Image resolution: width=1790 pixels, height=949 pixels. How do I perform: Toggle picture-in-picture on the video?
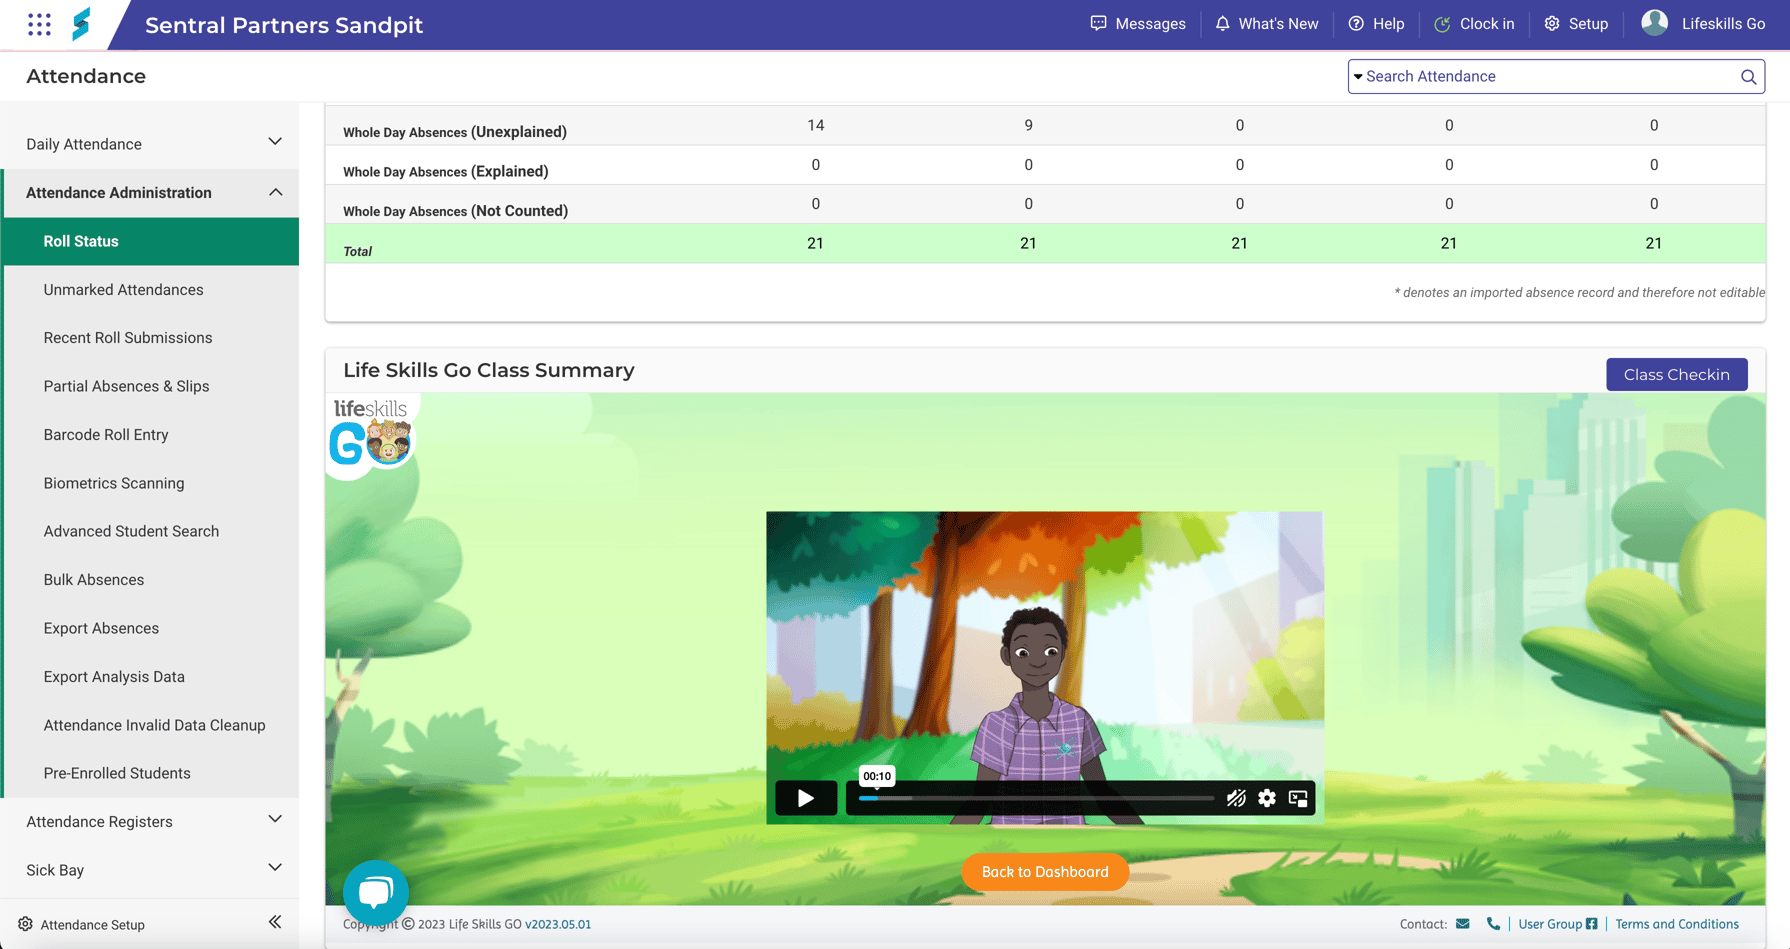pos(1298,798)
